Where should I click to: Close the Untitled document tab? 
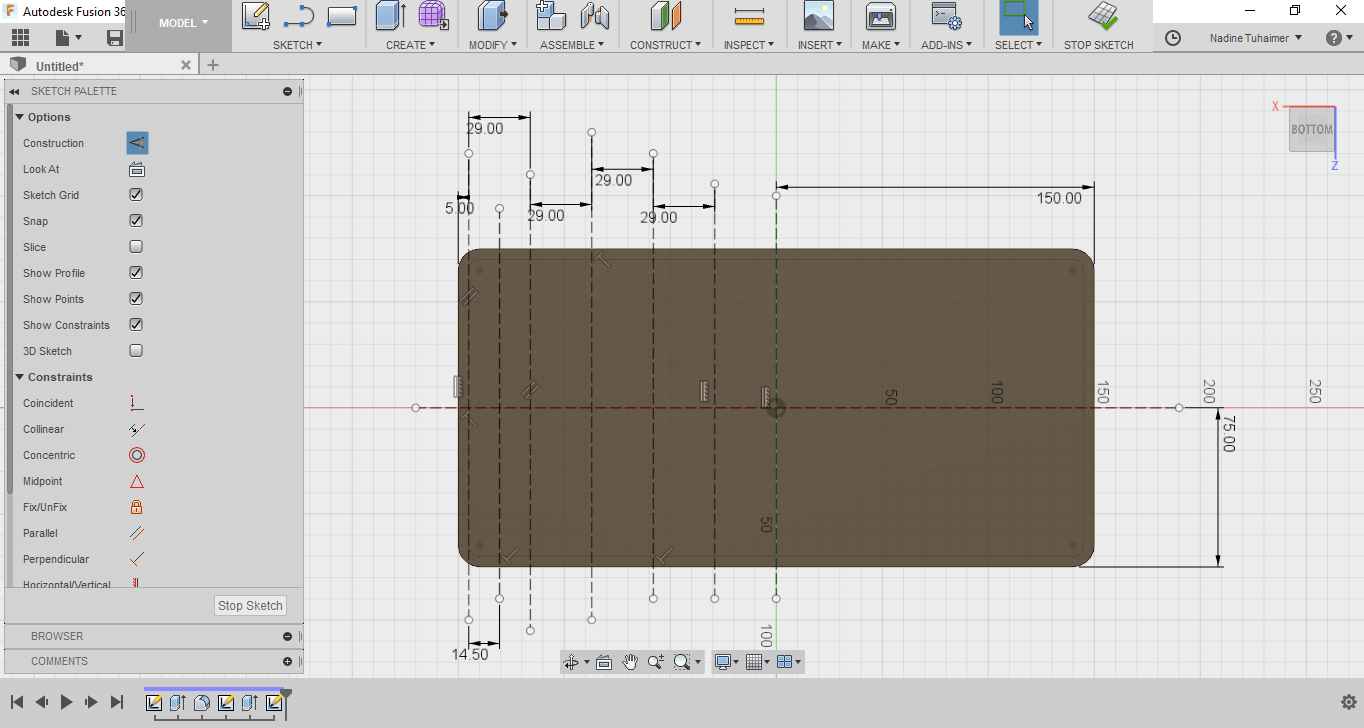[186, 65]
